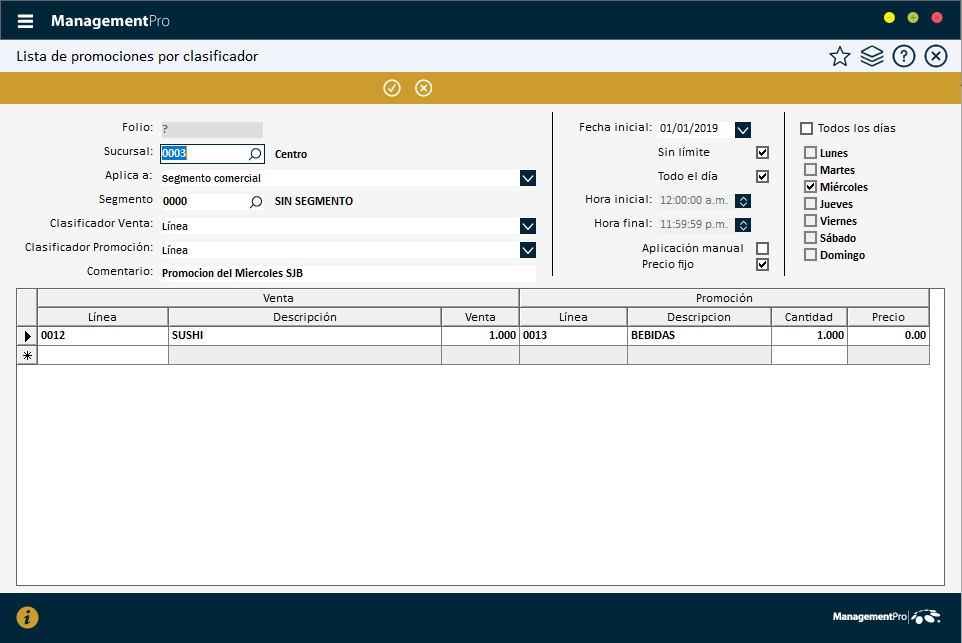Check the Domingo checkbox
The width and height of the screenshot is (962, 643).
coord(810,255)
